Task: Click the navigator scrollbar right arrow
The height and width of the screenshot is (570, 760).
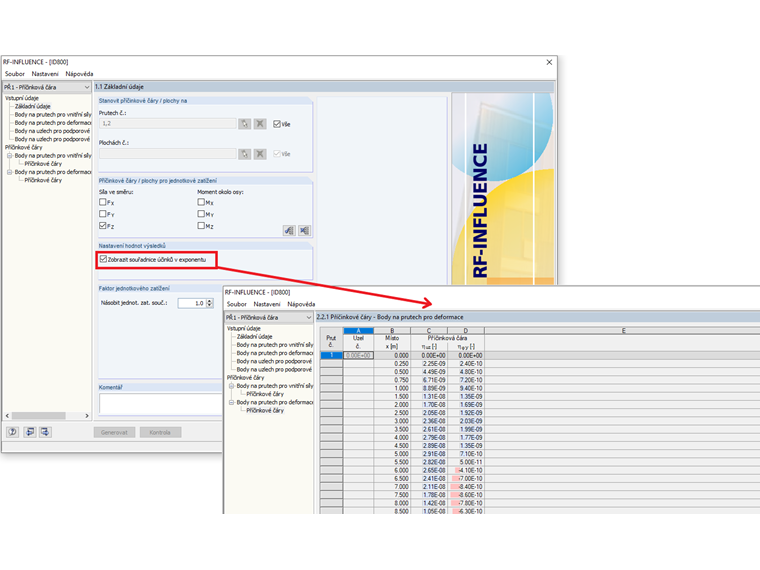Action: coord(87,416)
